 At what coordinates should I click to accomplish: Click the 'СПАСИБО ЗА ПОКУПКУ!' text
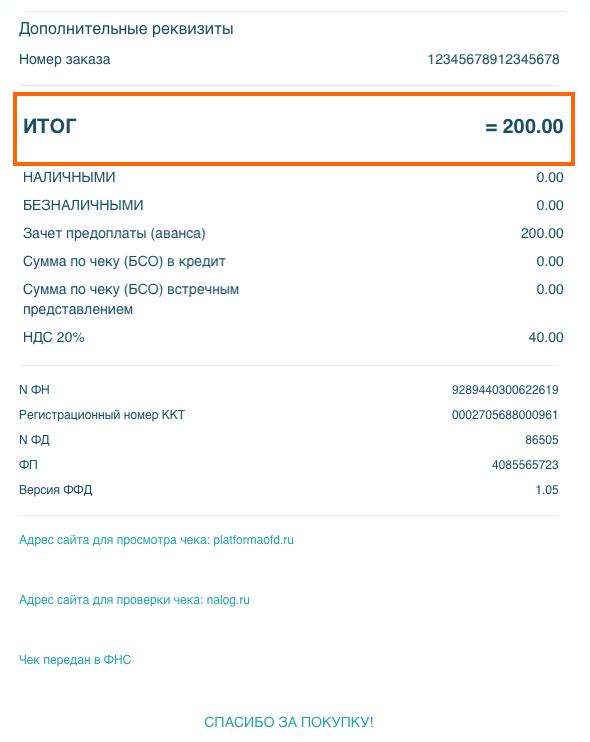[x=289, y=722]
